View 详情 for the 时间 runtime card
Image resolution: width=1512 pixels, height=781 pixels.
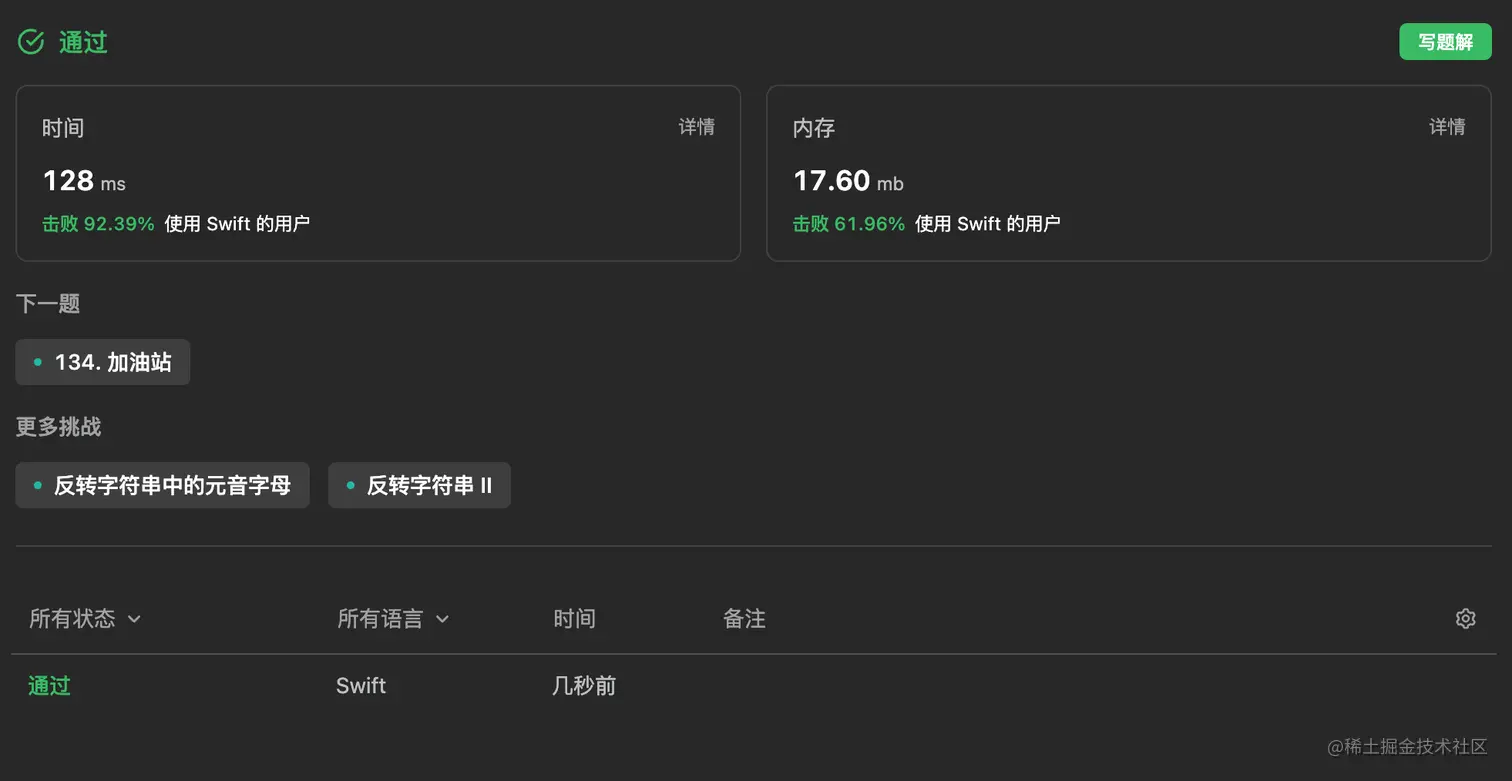[697, 127]
